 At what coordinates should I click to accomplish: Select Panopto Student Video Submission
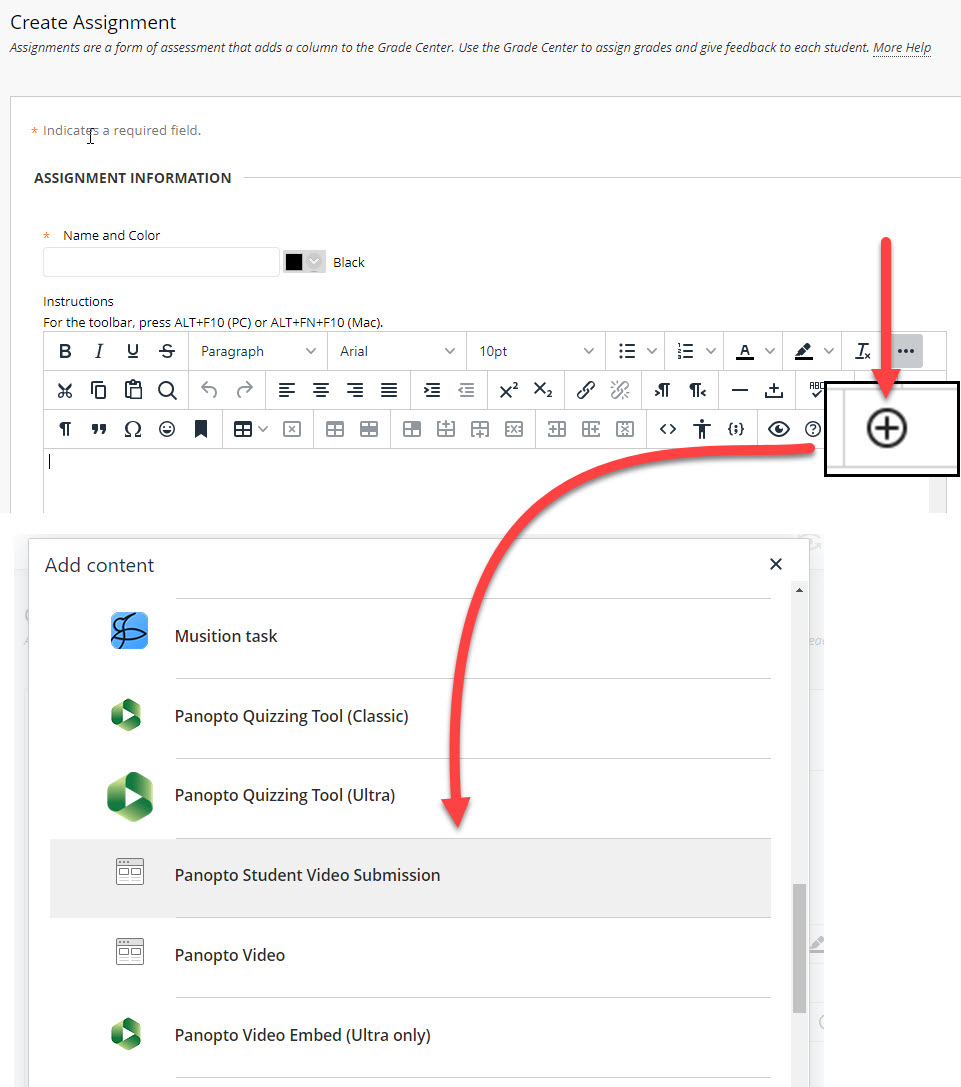tap(410, 876)
